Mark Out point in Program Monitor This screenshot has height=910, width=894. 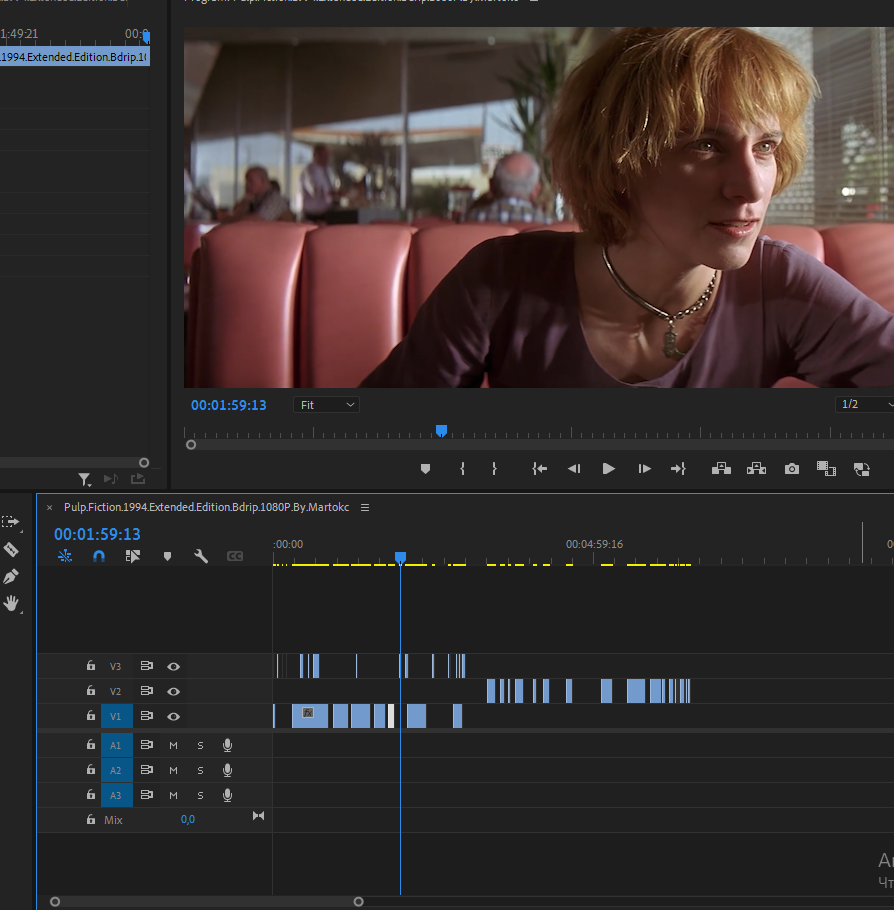[494, 468]
